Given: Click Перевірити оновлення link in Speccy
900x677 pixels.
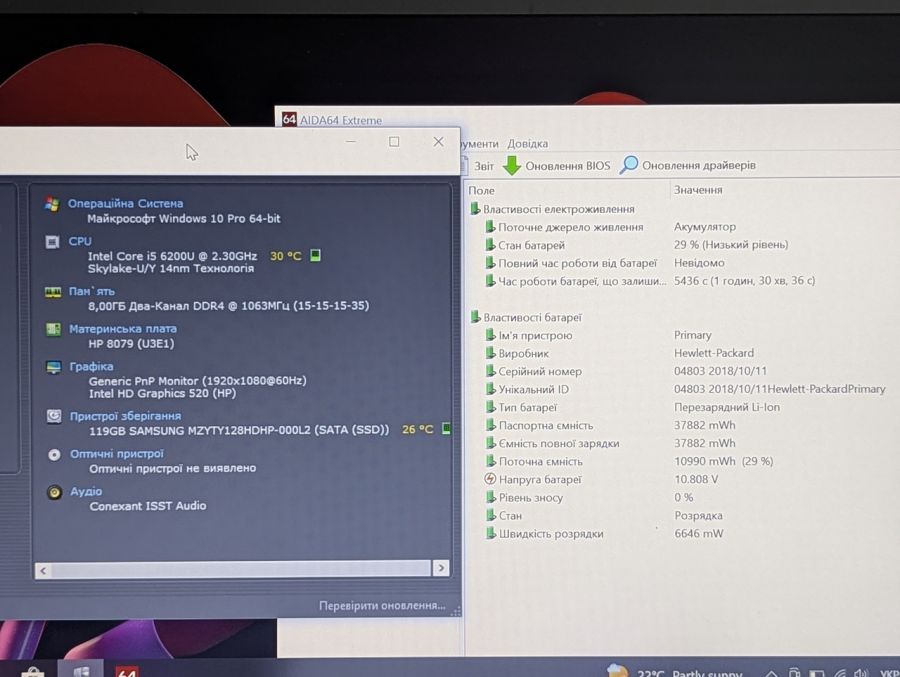Looking at the screenshot, I should pos(382,605).
